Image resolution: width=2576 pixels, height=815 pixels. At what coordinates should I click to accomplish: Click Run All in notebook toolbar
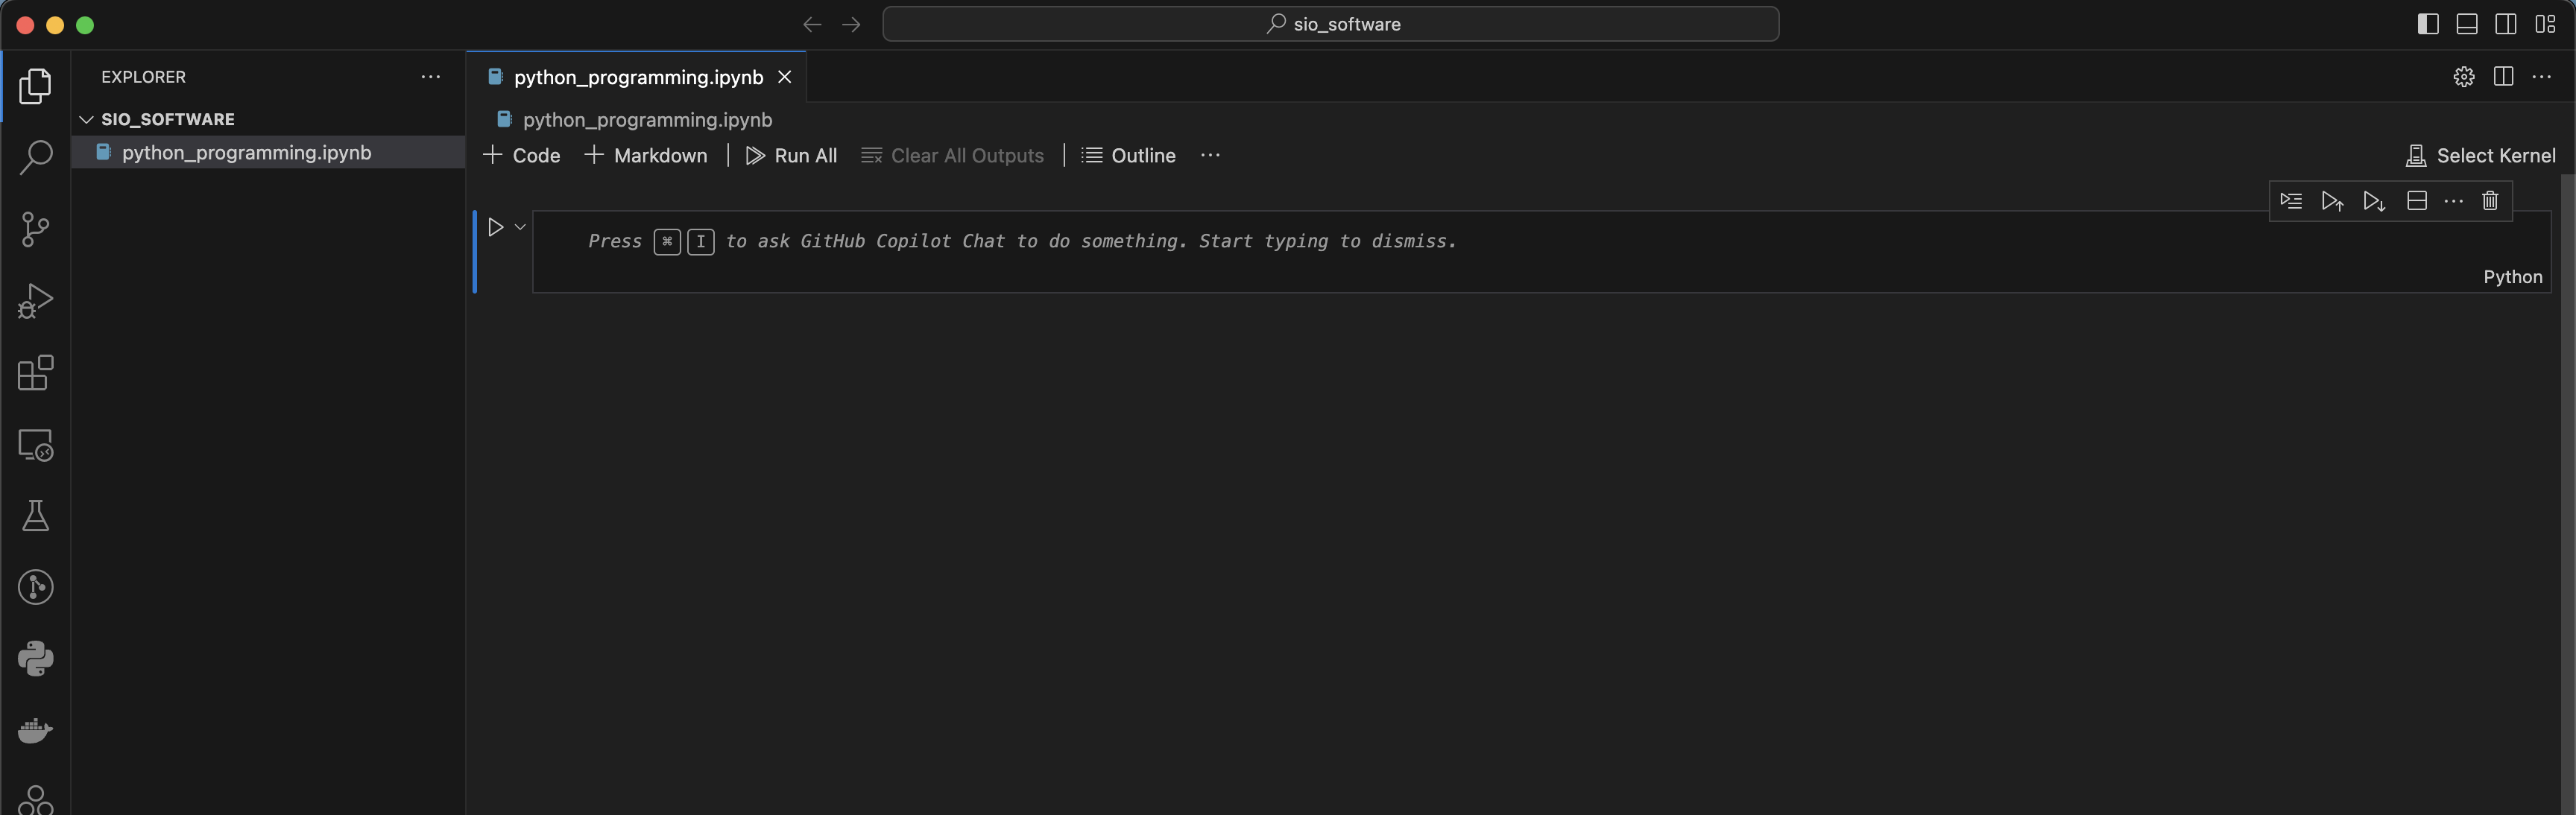[x=791, y=155]
